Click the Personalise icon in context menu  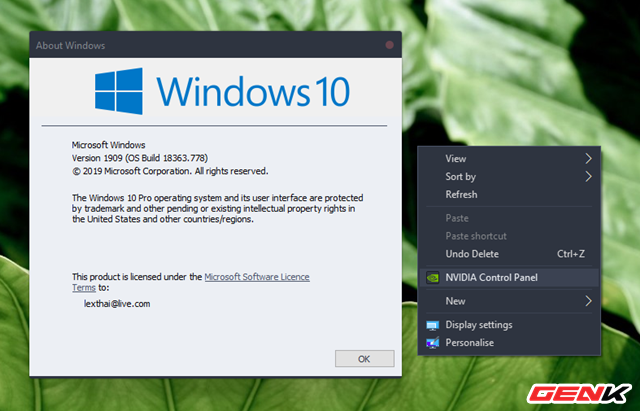[432, 343]
